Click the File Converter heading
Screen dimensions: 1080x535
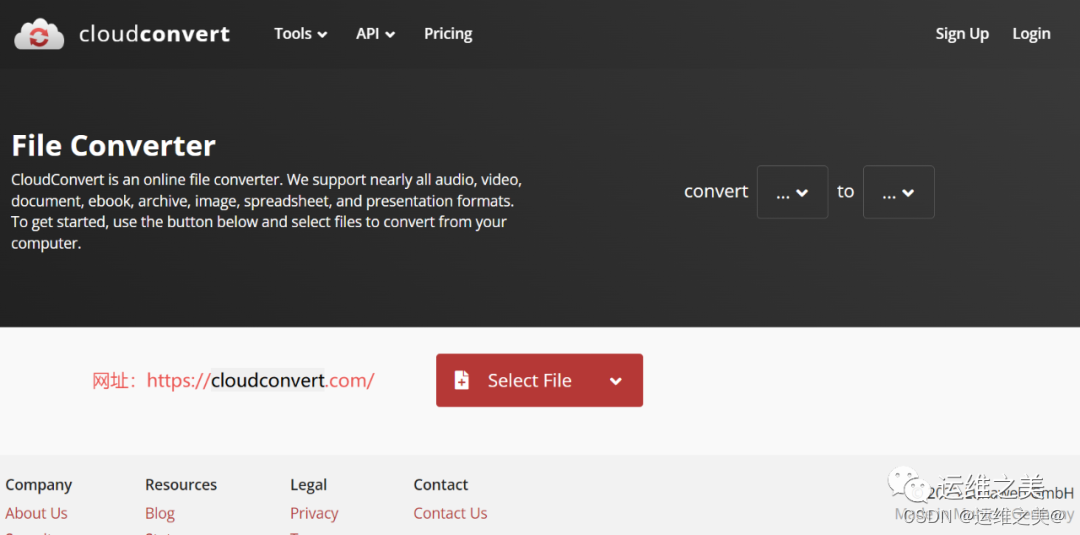(114, 146)
